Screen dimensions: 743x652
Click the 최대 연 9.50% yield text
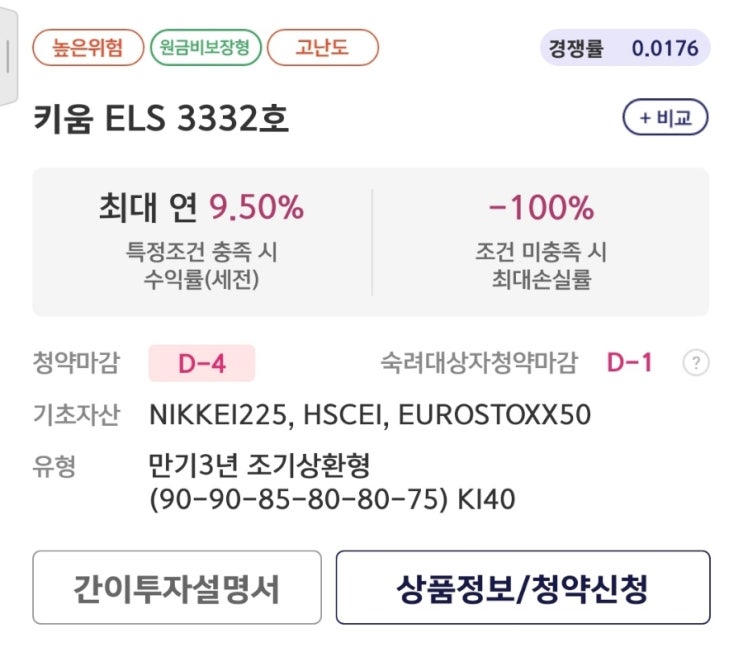coord(201,207)
